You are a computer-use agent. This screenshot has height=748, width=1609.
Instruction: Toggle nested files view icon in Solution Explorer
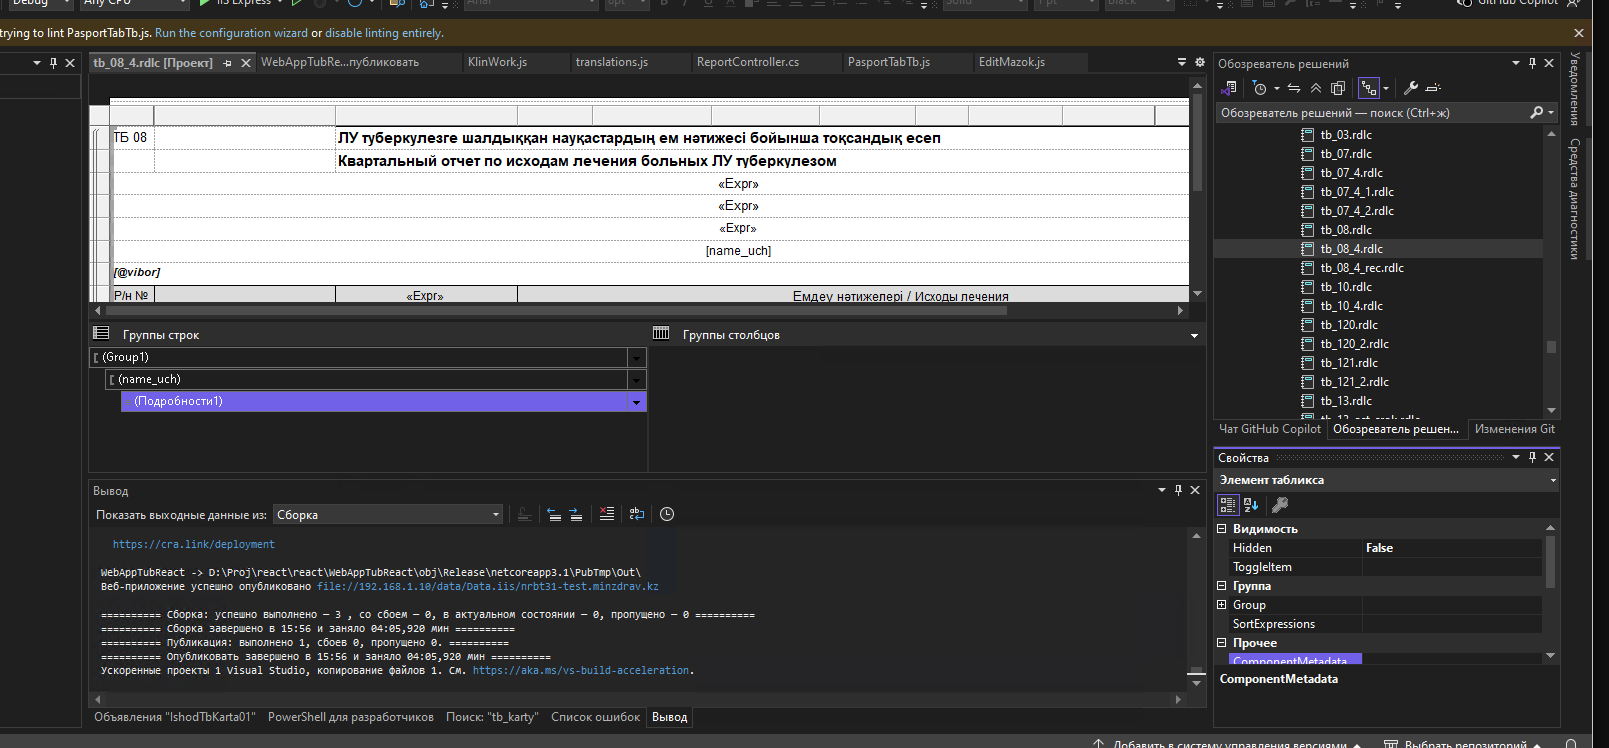[x=1369, y=88]
